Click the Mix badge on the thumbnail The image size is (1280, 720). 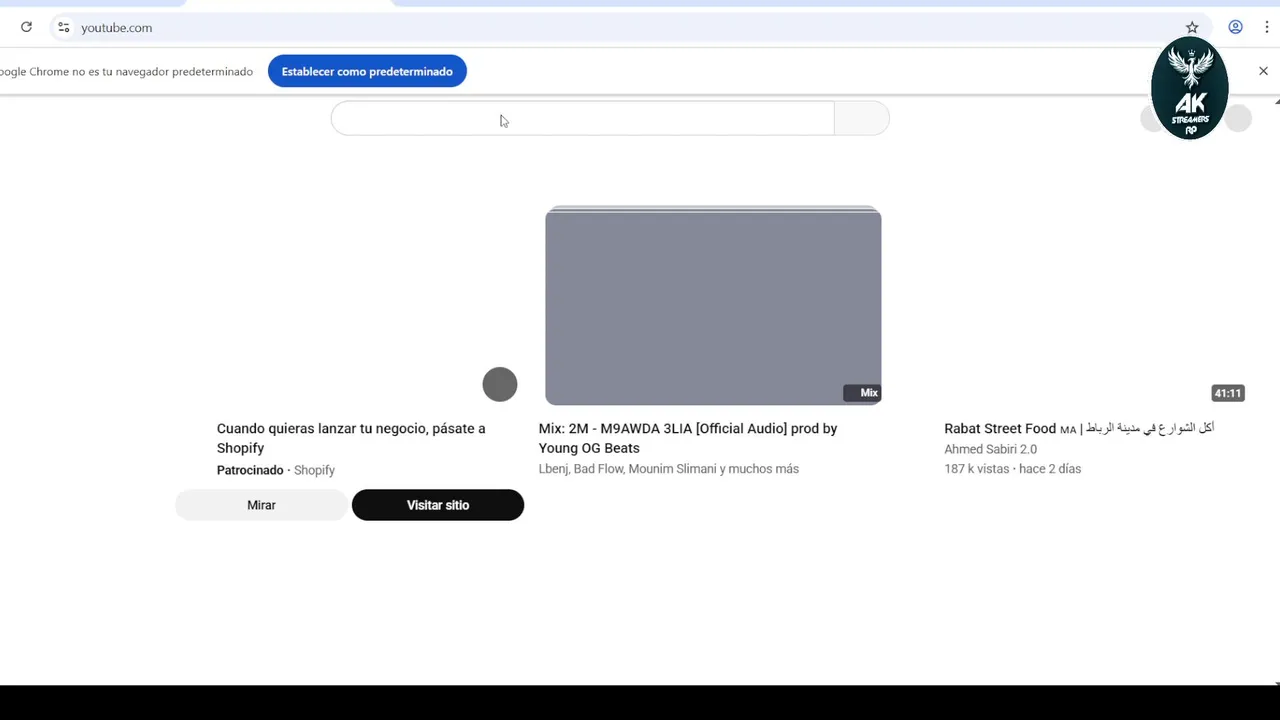coord(862,393)
